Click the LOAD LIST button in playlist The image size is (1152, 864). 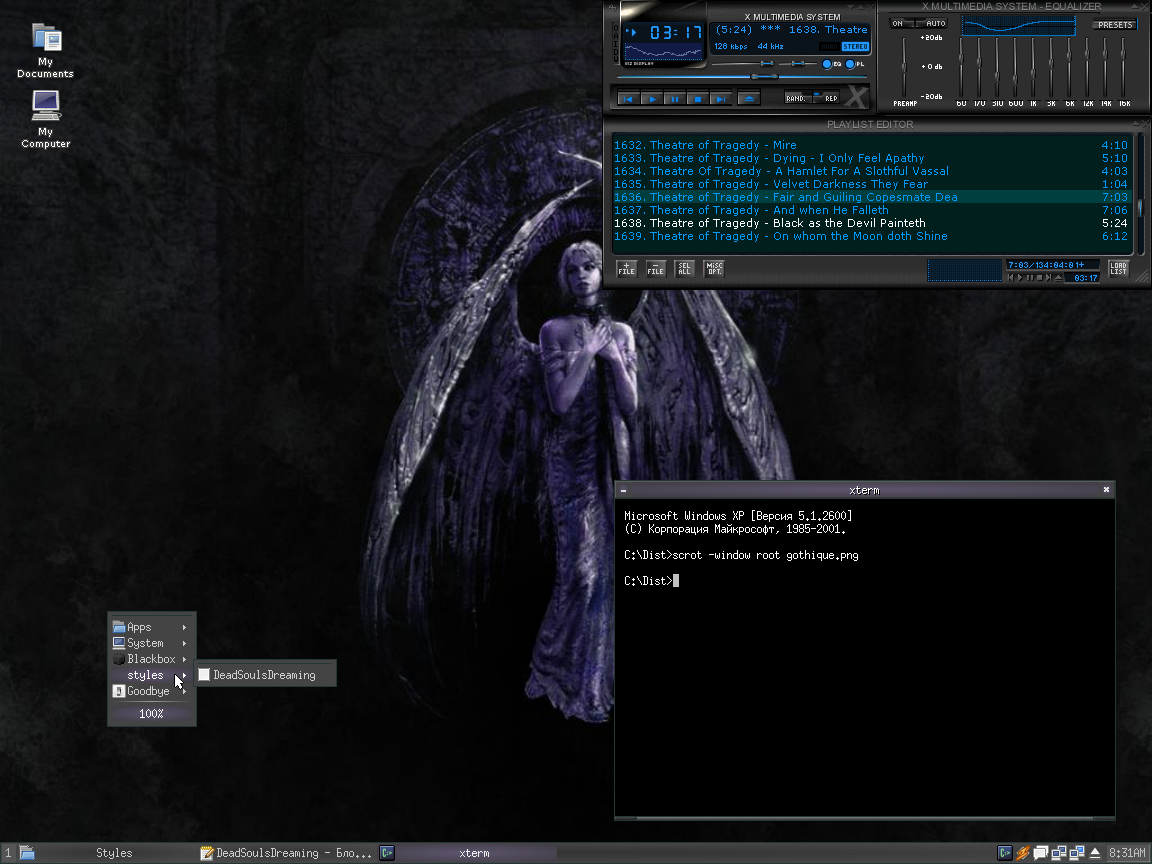[x=1118, y=269]
